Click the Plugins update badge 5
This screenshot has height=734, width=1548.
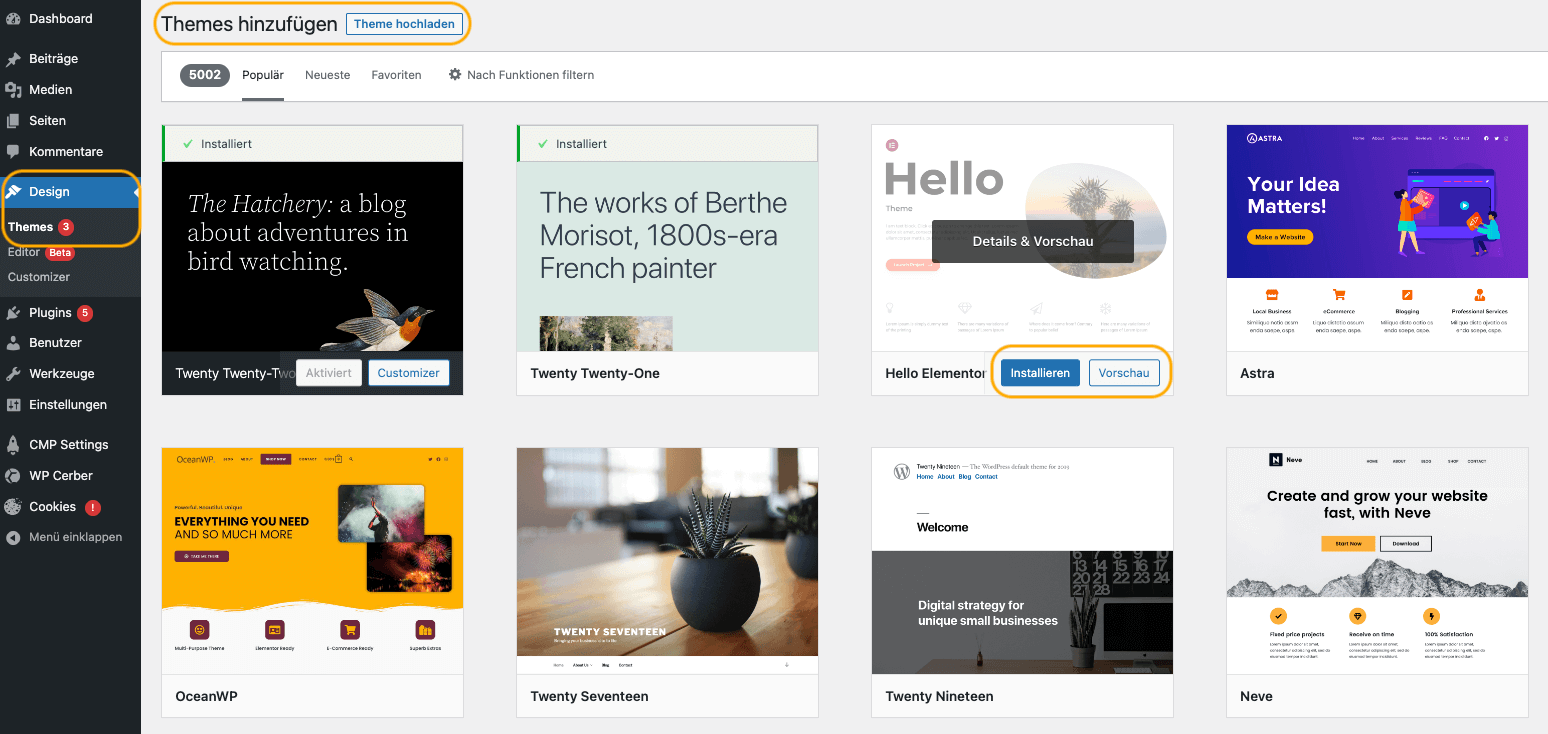[x=85, y=313]
